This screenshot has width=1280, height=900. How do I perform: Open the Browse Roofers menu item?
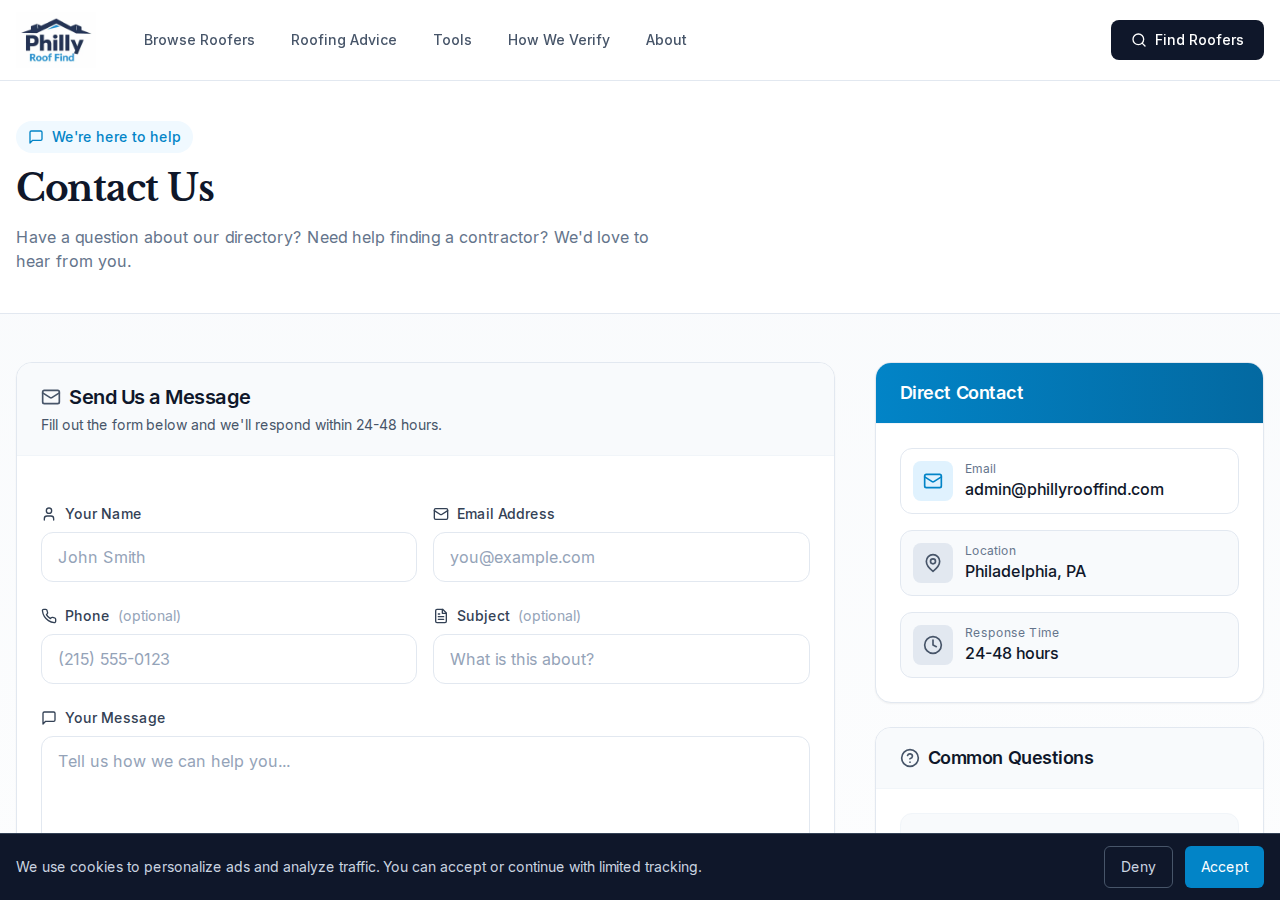tap(199, 40)
